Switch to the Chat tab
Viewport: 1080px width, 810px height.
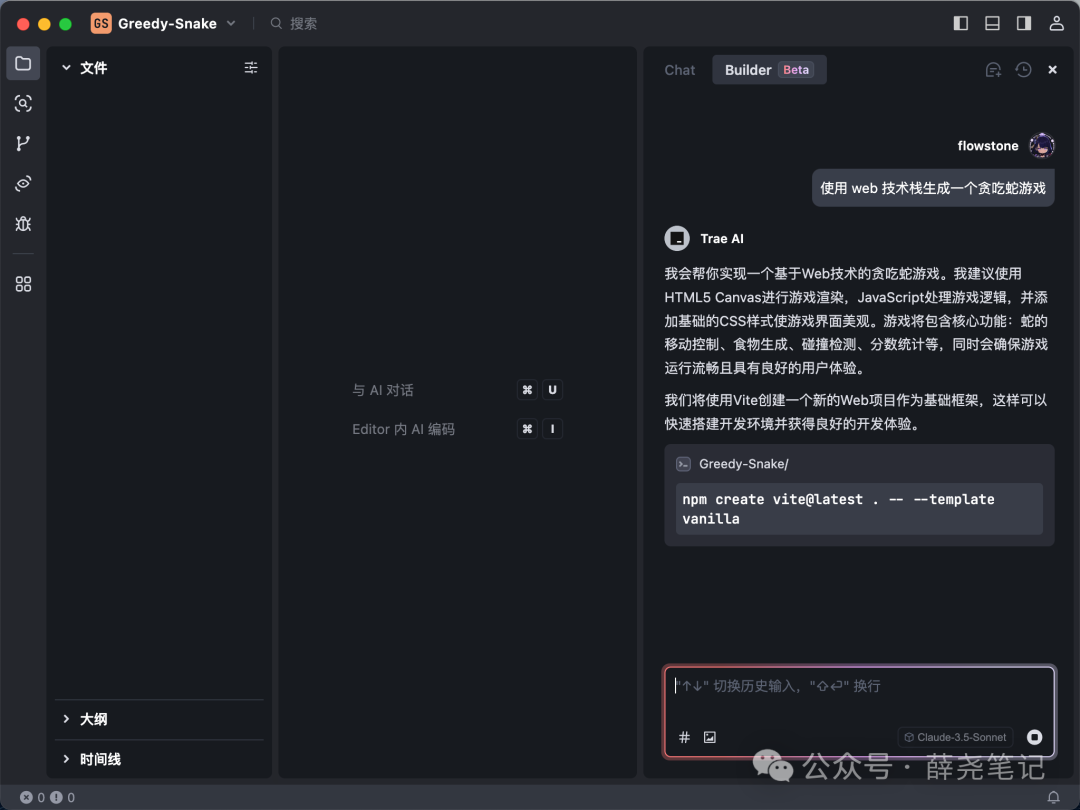point(679,70)
